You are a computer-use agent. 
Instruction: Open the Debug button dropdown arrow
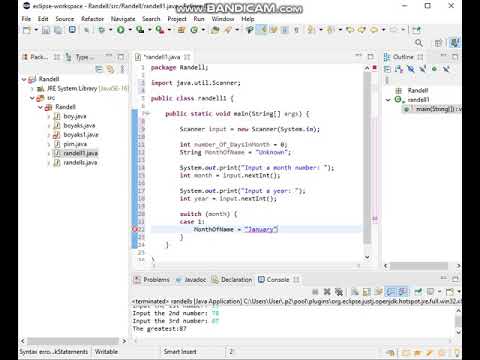tap(111, 30)
